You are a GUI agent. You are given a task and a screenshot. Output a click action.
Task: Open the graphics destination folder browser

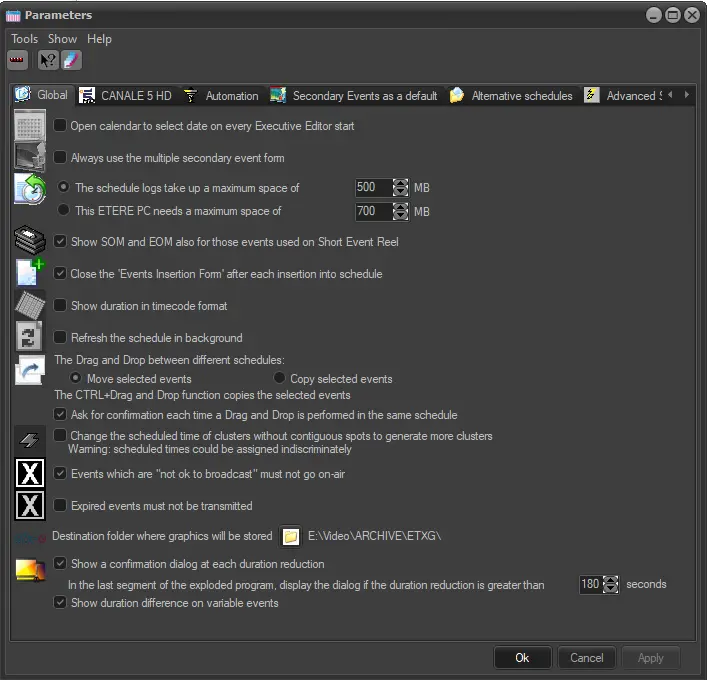point(291,537)
